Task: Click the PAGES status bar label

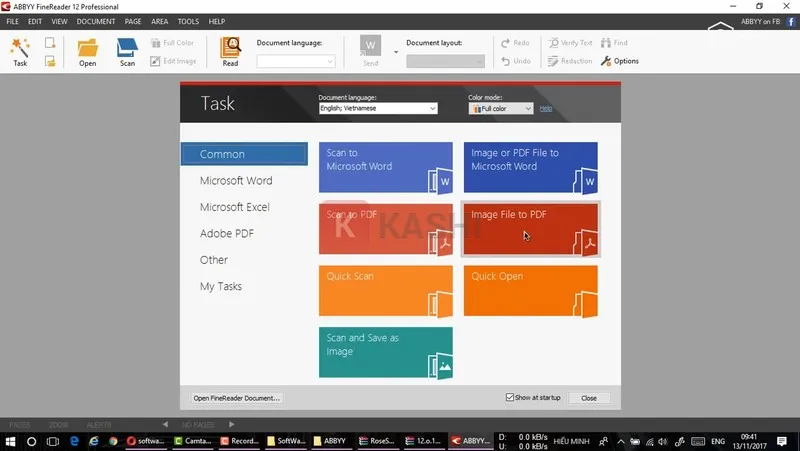Action: 19,425
